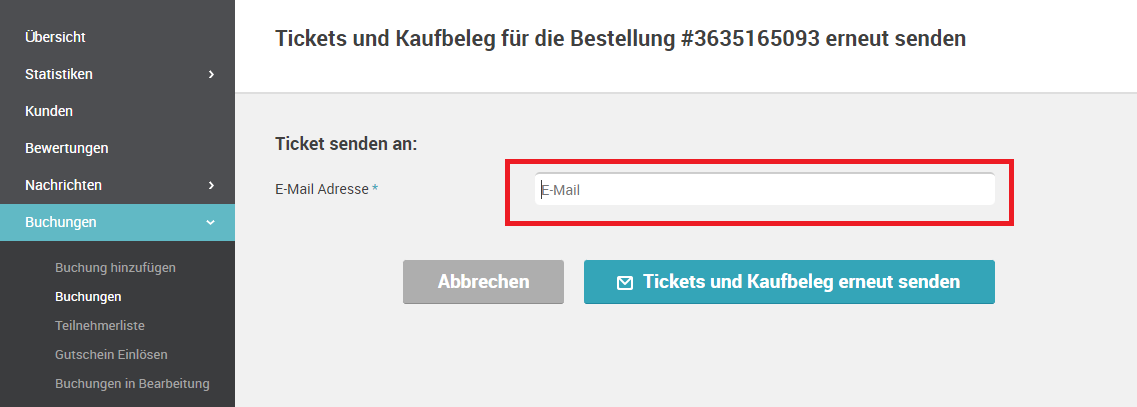The height and width of the screenshot is (407, 1137).
Task: Click Tickets und Kaufbeleg erneut senden button
Action: coord(789,281)
